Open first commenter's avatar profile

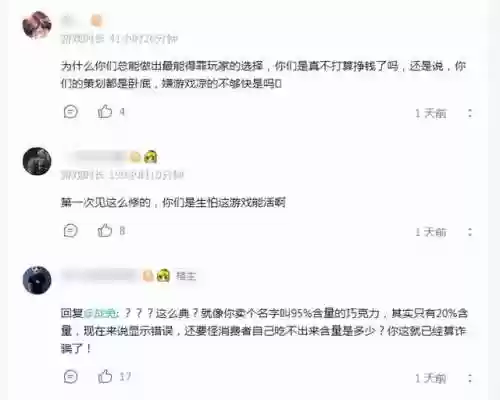37,25
